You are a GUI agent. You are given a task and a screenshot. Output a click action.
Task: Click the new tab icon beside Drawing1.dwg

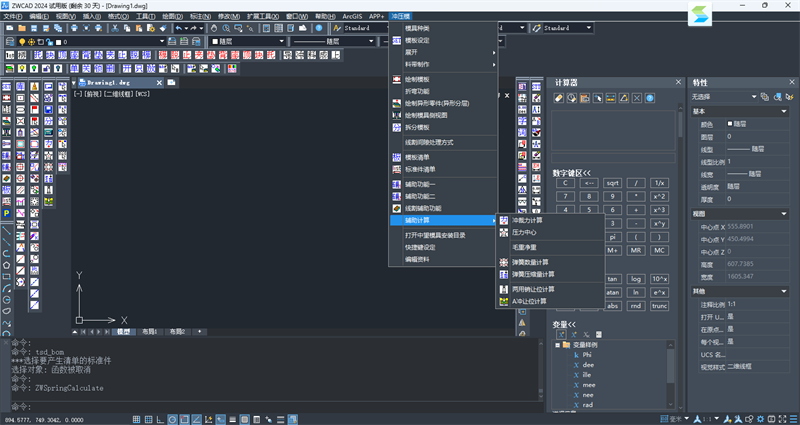[x=171, y=82]
